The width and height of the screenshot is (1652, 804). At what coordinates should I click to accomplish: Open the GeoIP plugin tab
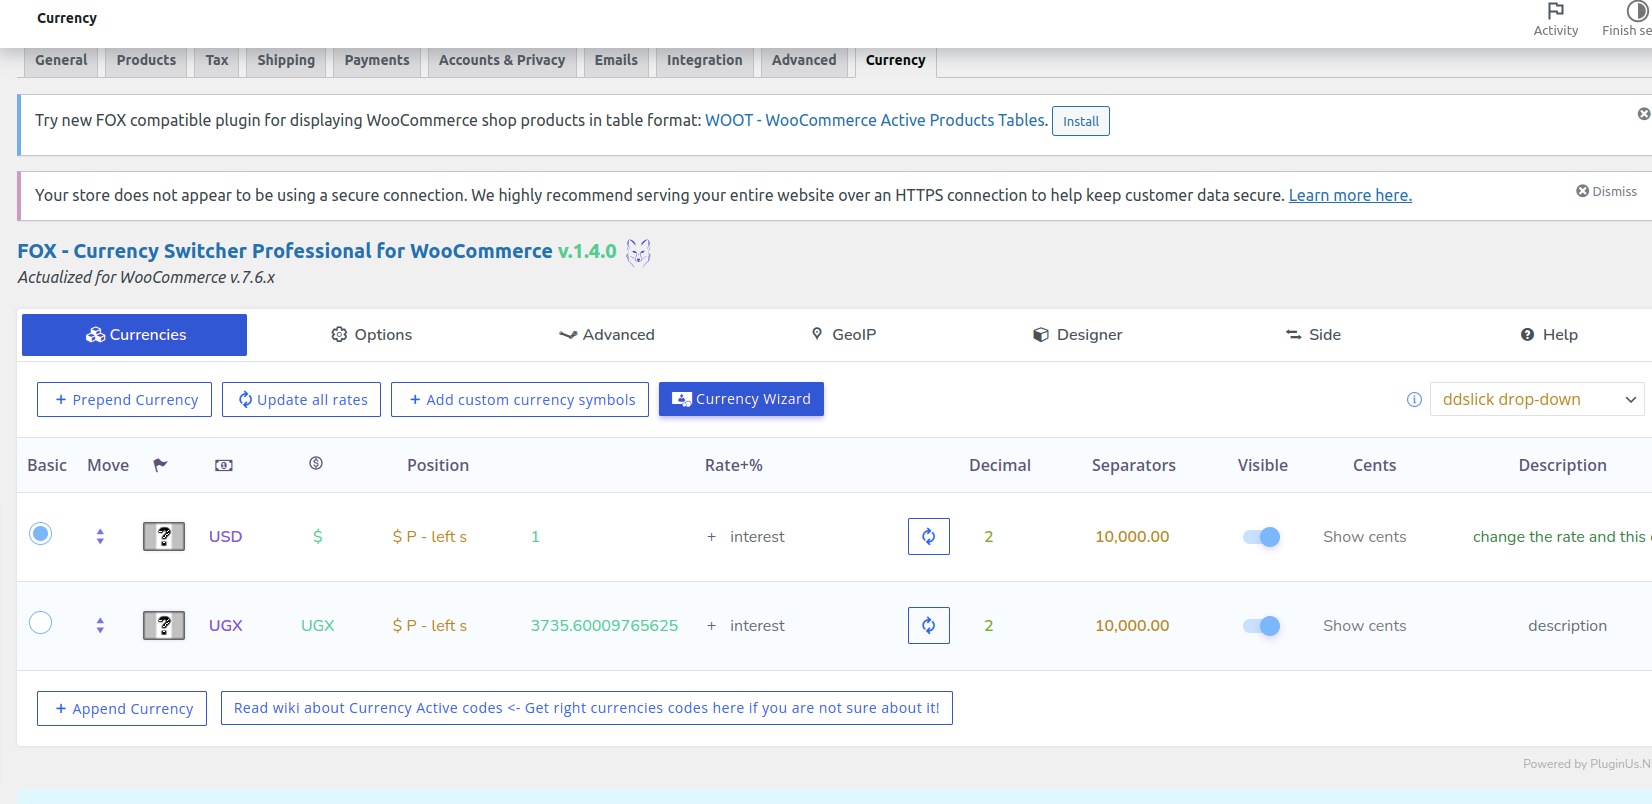point(843,335)
